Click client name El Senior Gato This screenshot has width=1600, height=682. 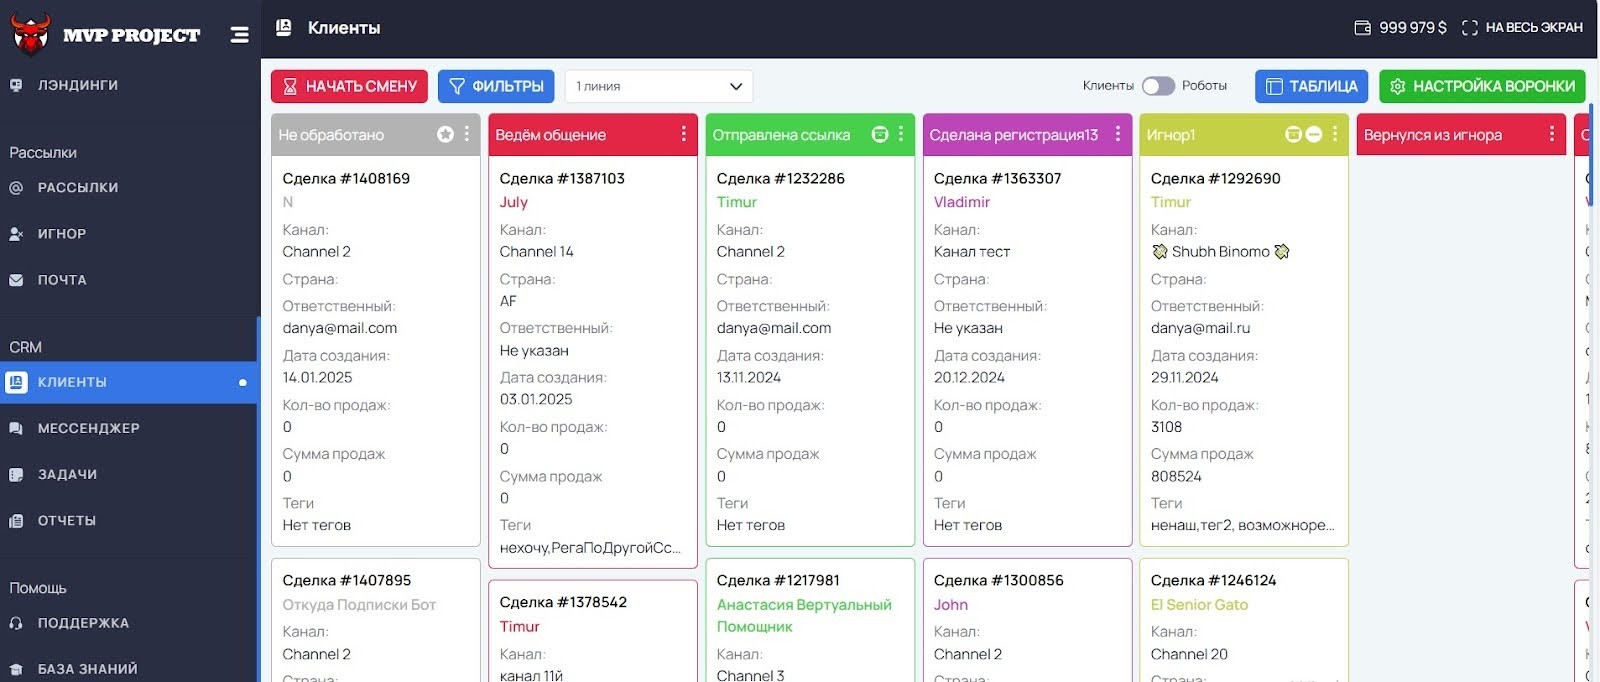1199,605
